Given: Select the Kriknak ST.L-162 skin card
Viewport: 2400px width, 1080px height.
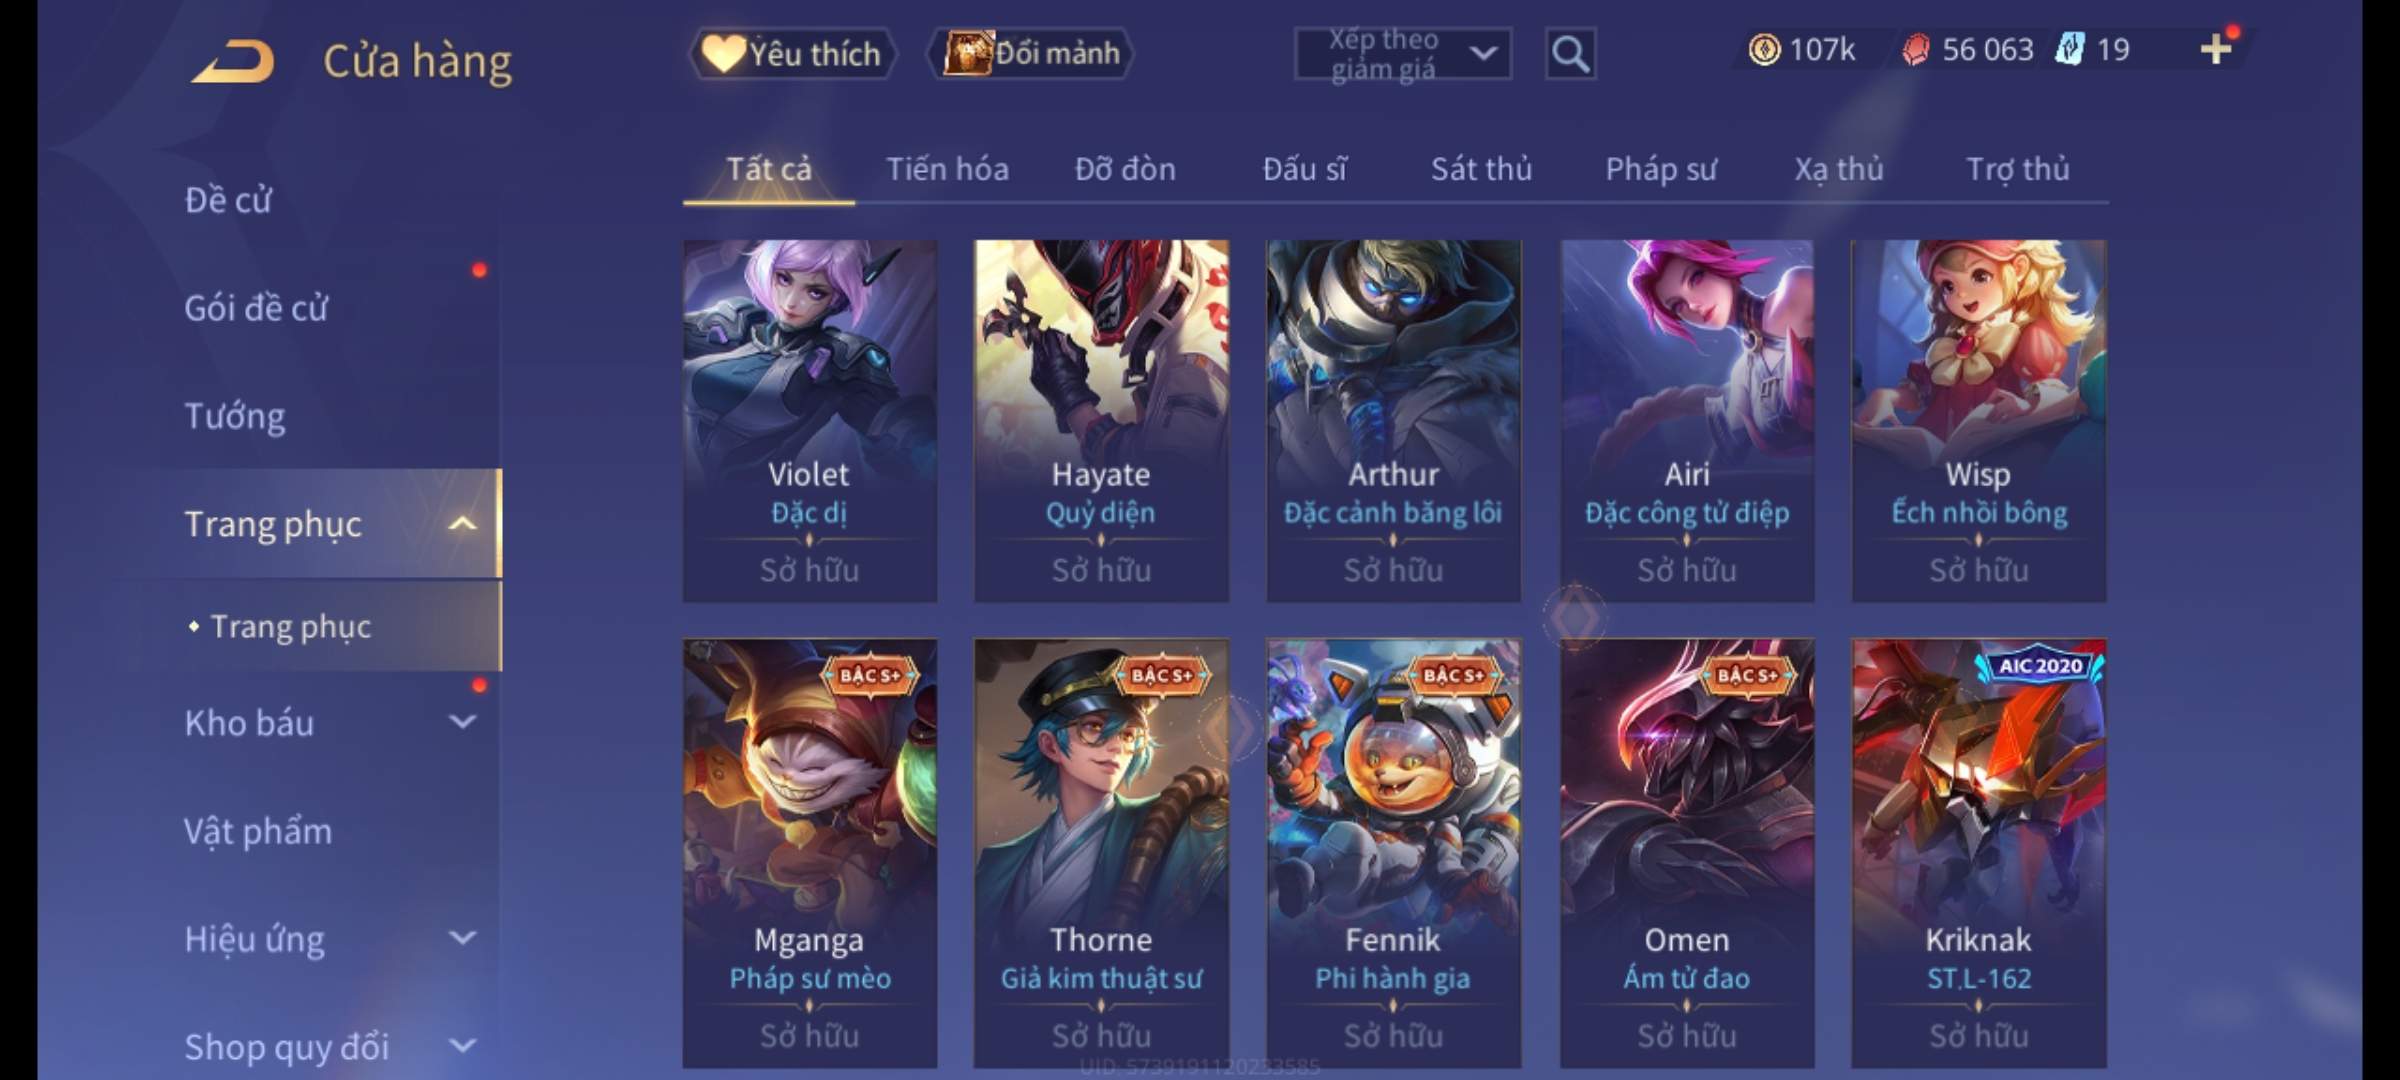Looking at the screenshot, I should tap(1978, 853).
